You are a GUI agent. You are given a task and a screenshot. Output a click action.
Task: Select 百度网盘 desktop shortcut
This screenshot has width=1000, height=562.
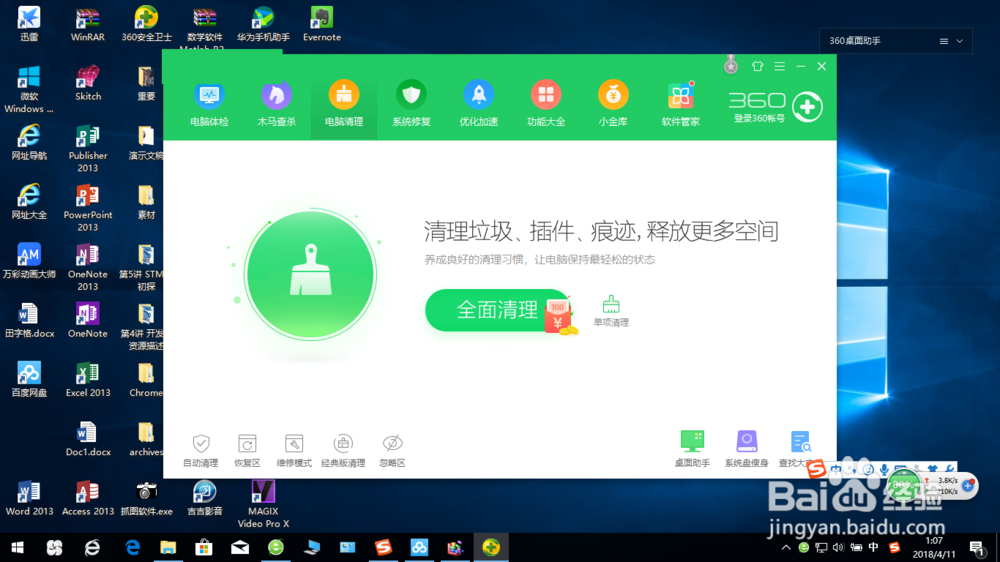pos(29,380)
